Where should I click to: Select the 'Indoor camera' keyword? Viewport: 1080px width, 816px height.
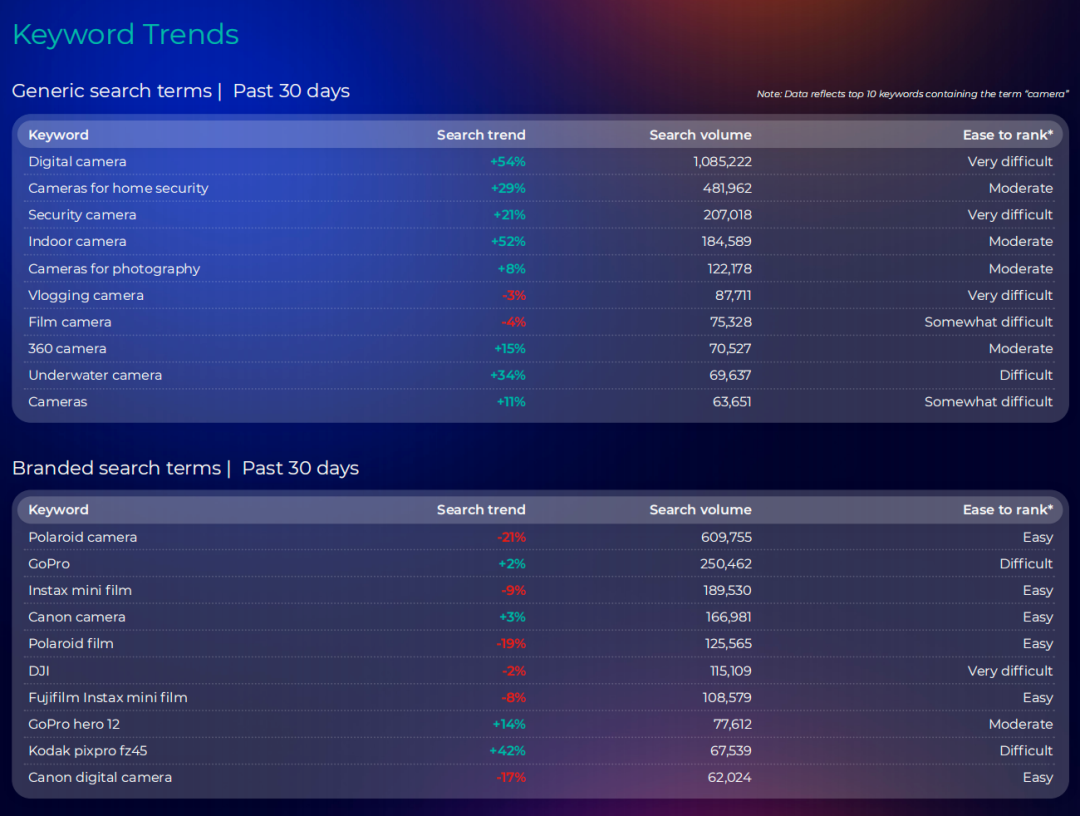click(77, 242)
